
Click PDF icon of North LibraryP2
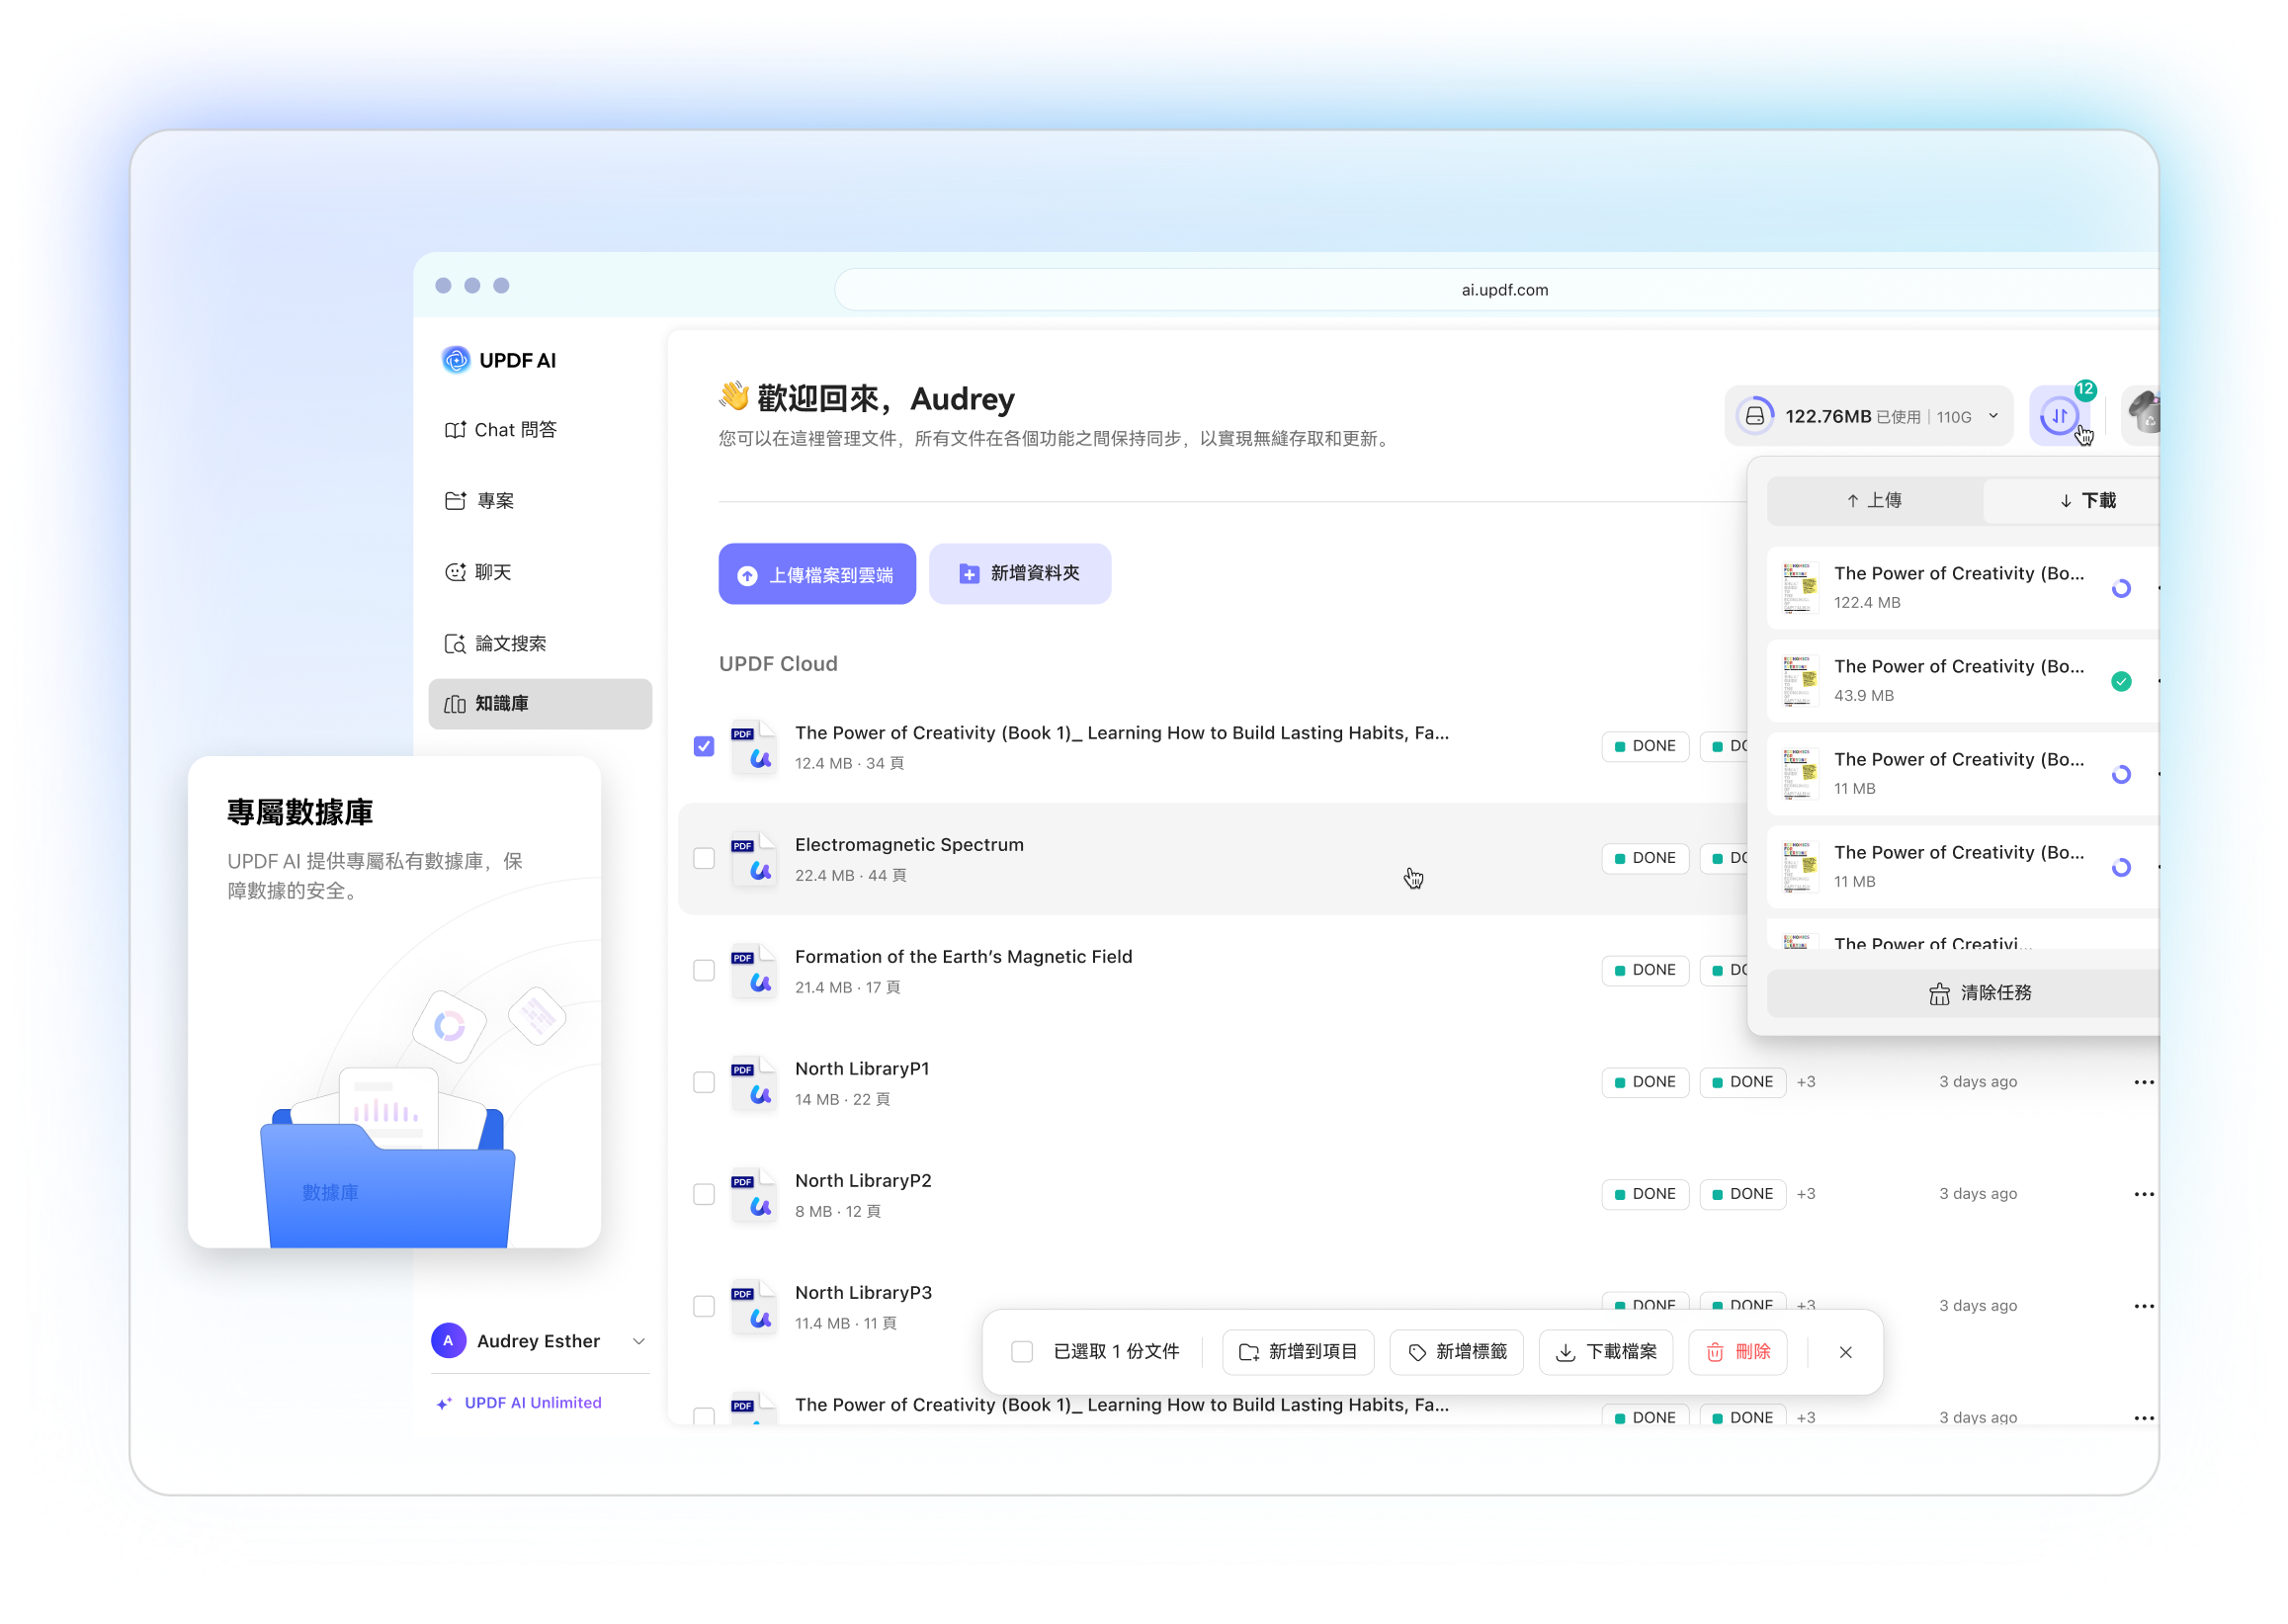pyautogui.click(x=753, y=1194)
